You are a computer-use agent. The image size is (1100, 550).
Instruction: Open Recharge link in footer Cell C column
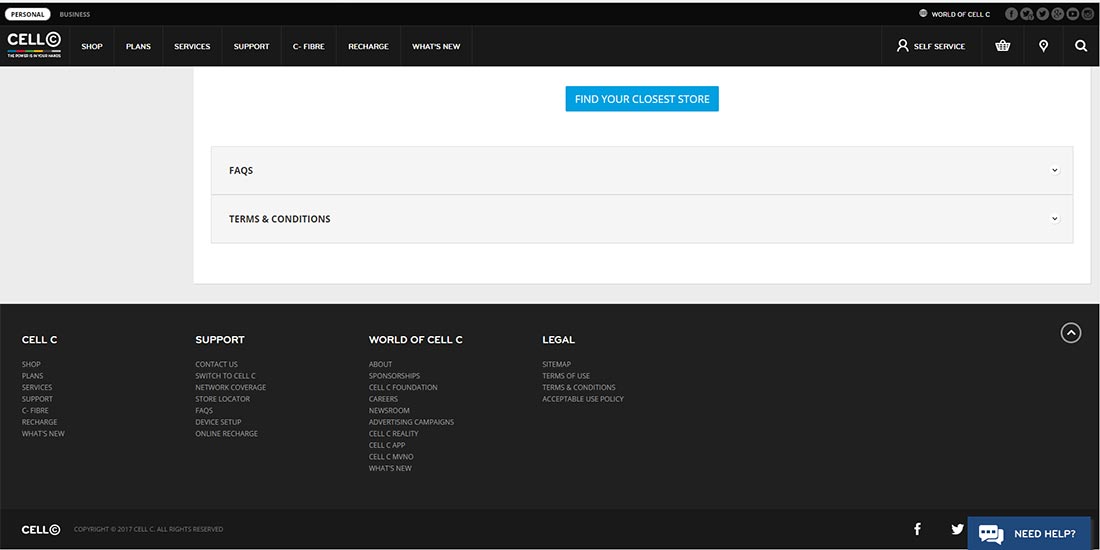click(39, 422)
